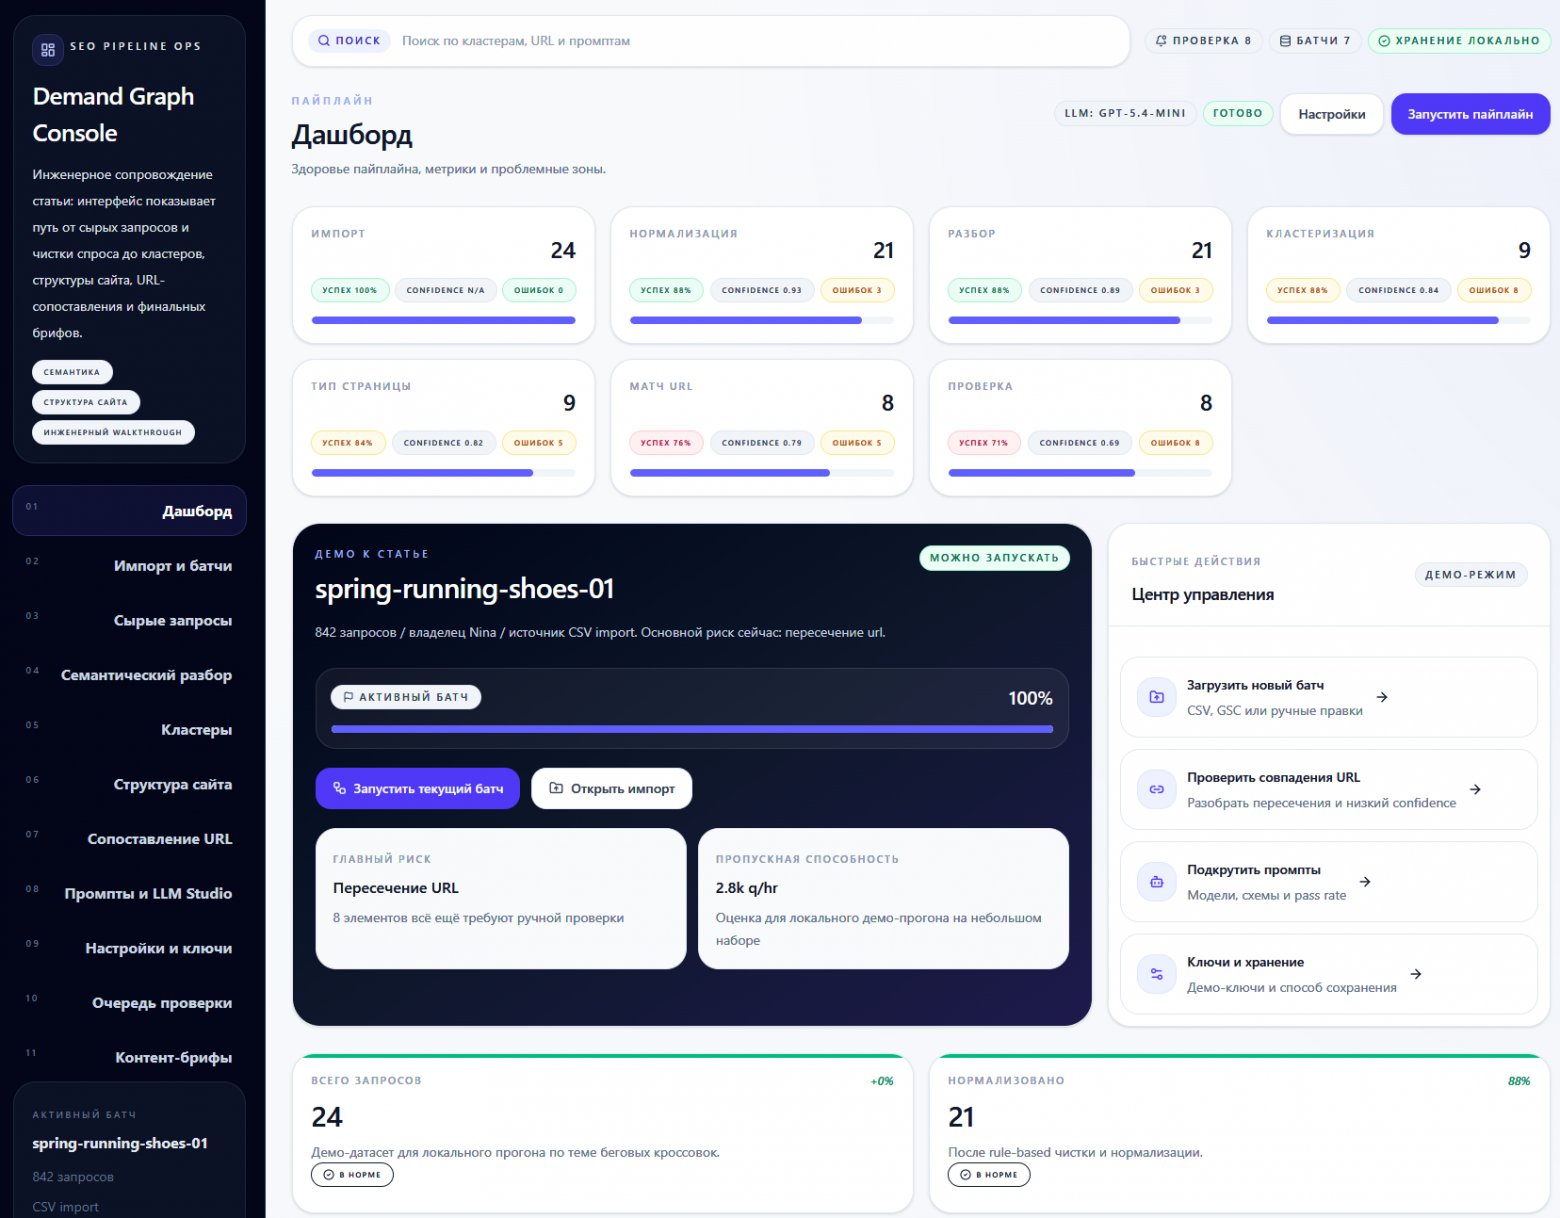The image size is (1560, 1218).
Task: Click the arrow next to Ключи и хранение
Action: pos(1416,974)
